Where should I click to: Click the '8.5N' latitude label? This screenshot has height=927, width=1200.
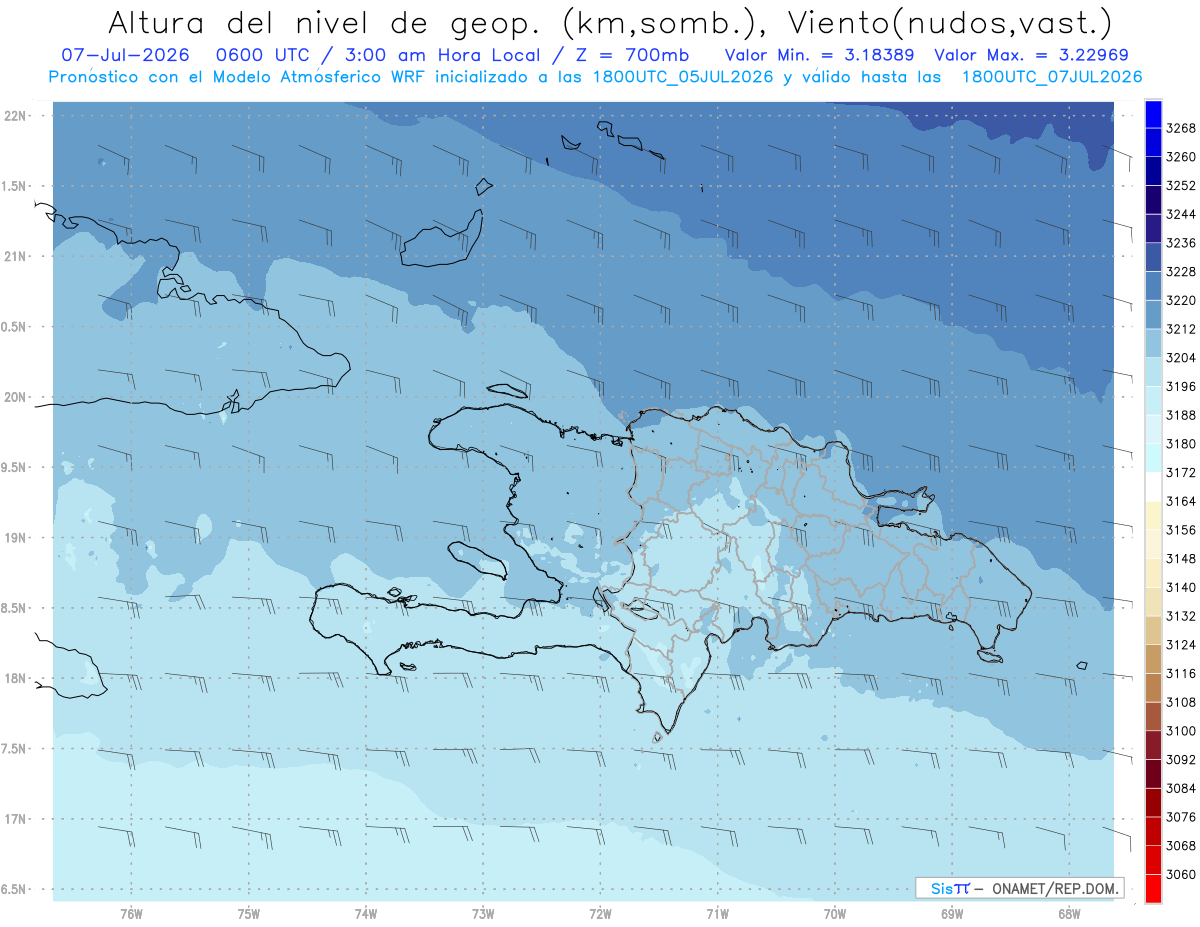pos(15,608)
